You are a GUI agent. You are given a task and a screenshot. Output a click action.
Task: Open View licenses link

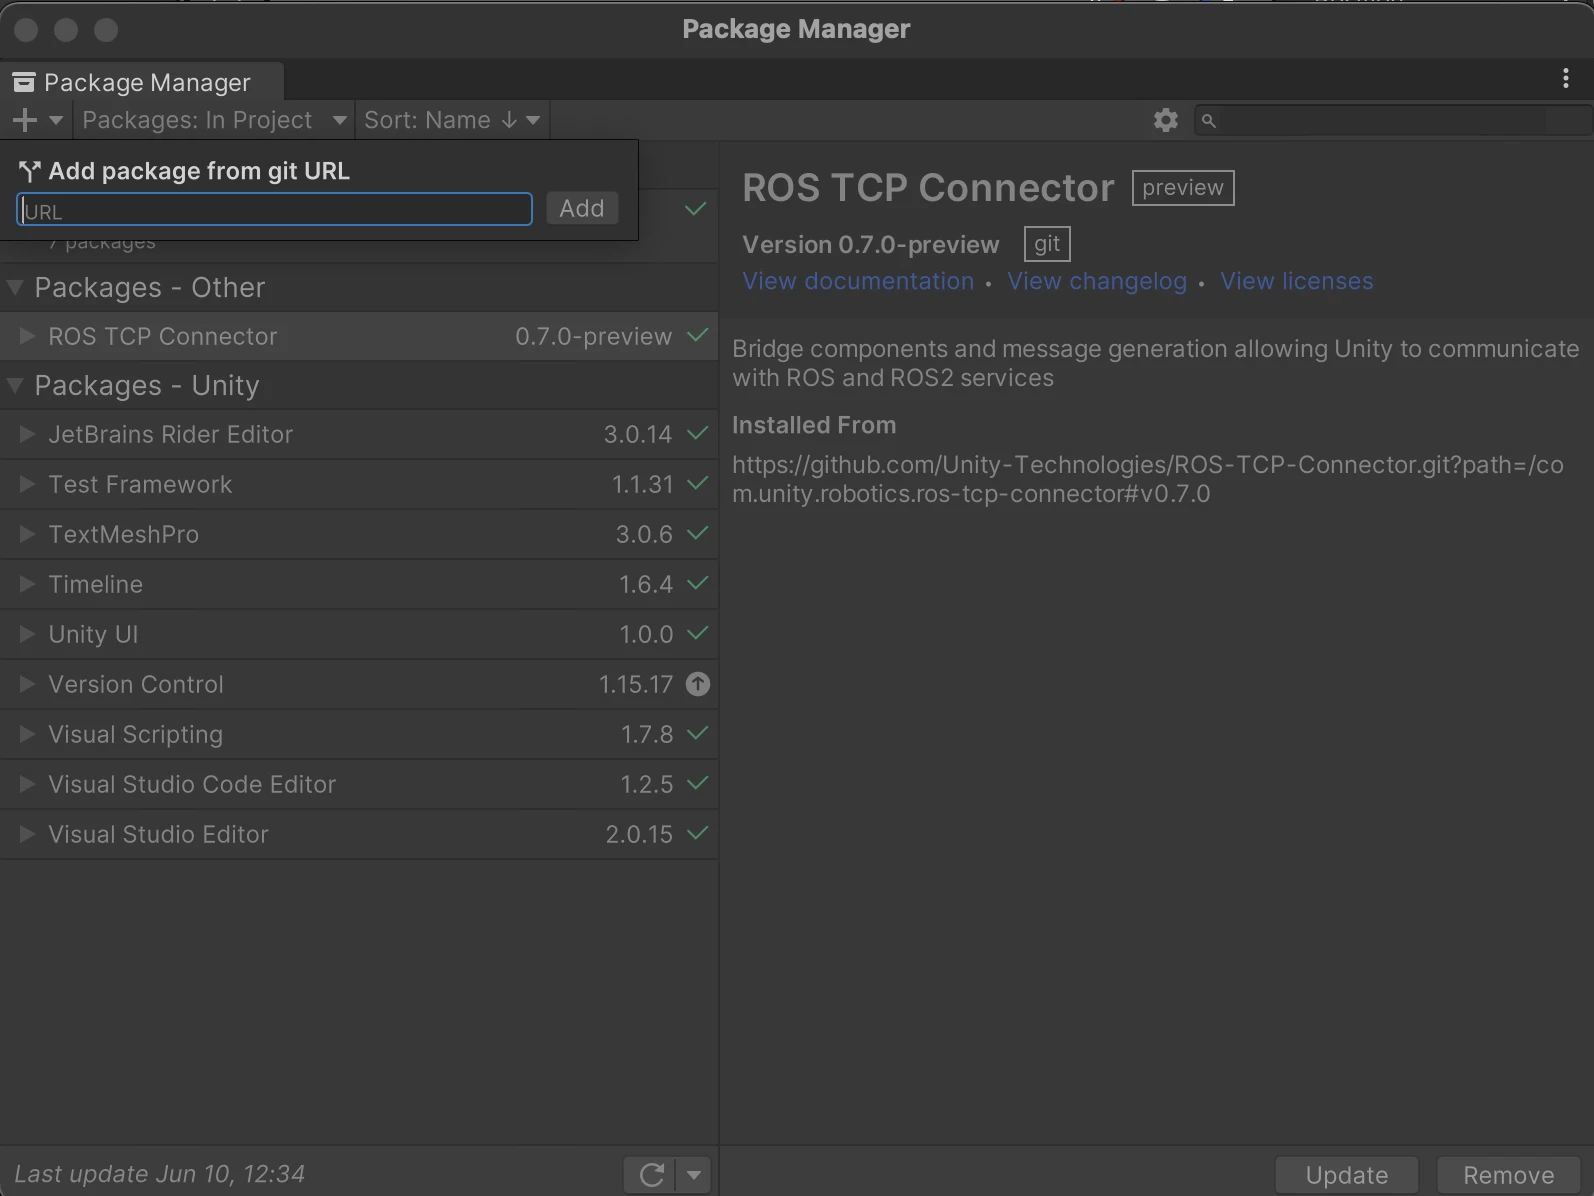click(1297, 281)
